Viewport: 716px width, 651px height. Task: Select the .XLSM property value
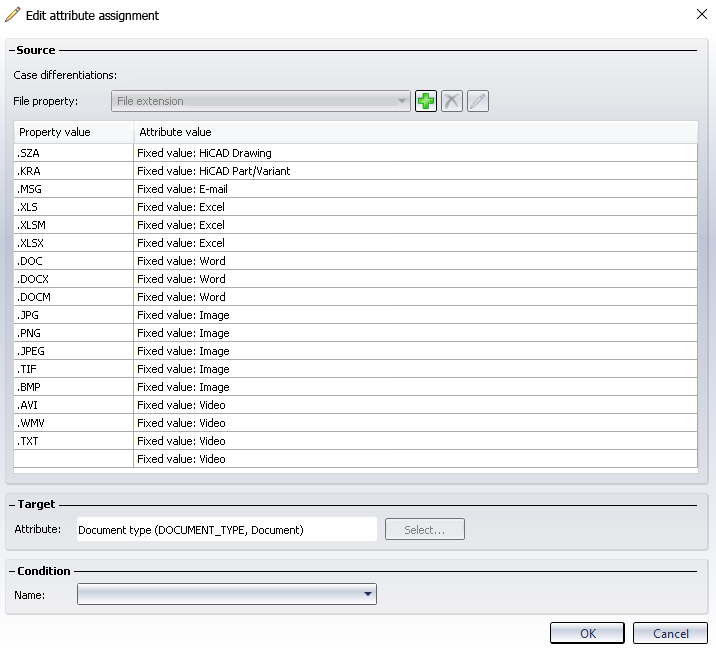click(x=74, y=225)
